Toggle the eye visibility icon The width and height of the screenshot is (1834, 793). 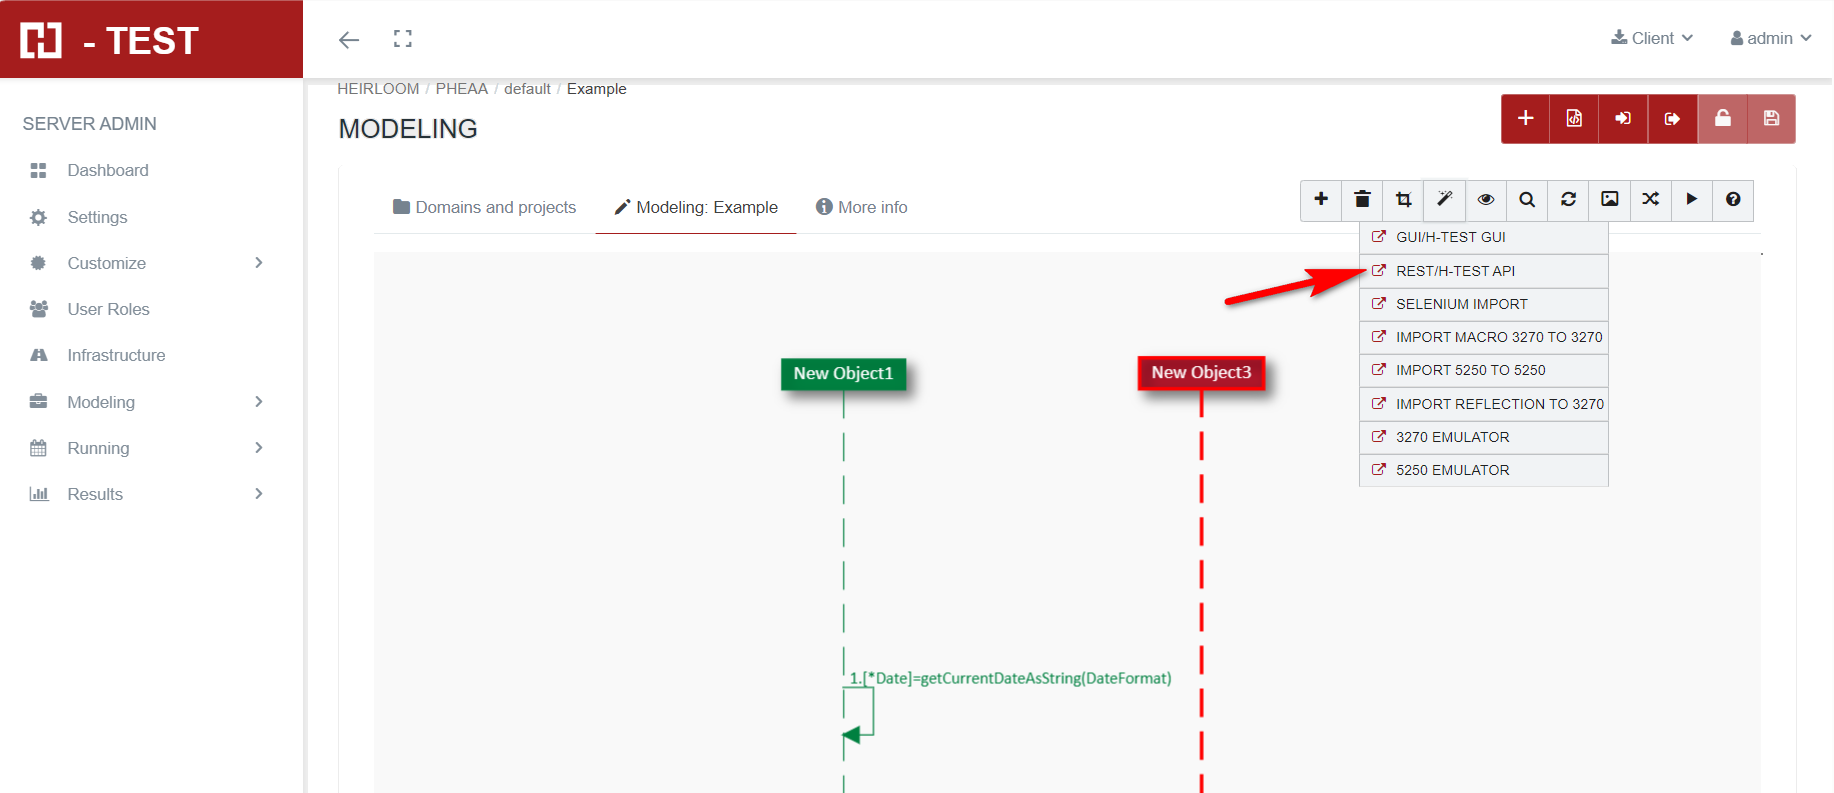coord(1486,200)
